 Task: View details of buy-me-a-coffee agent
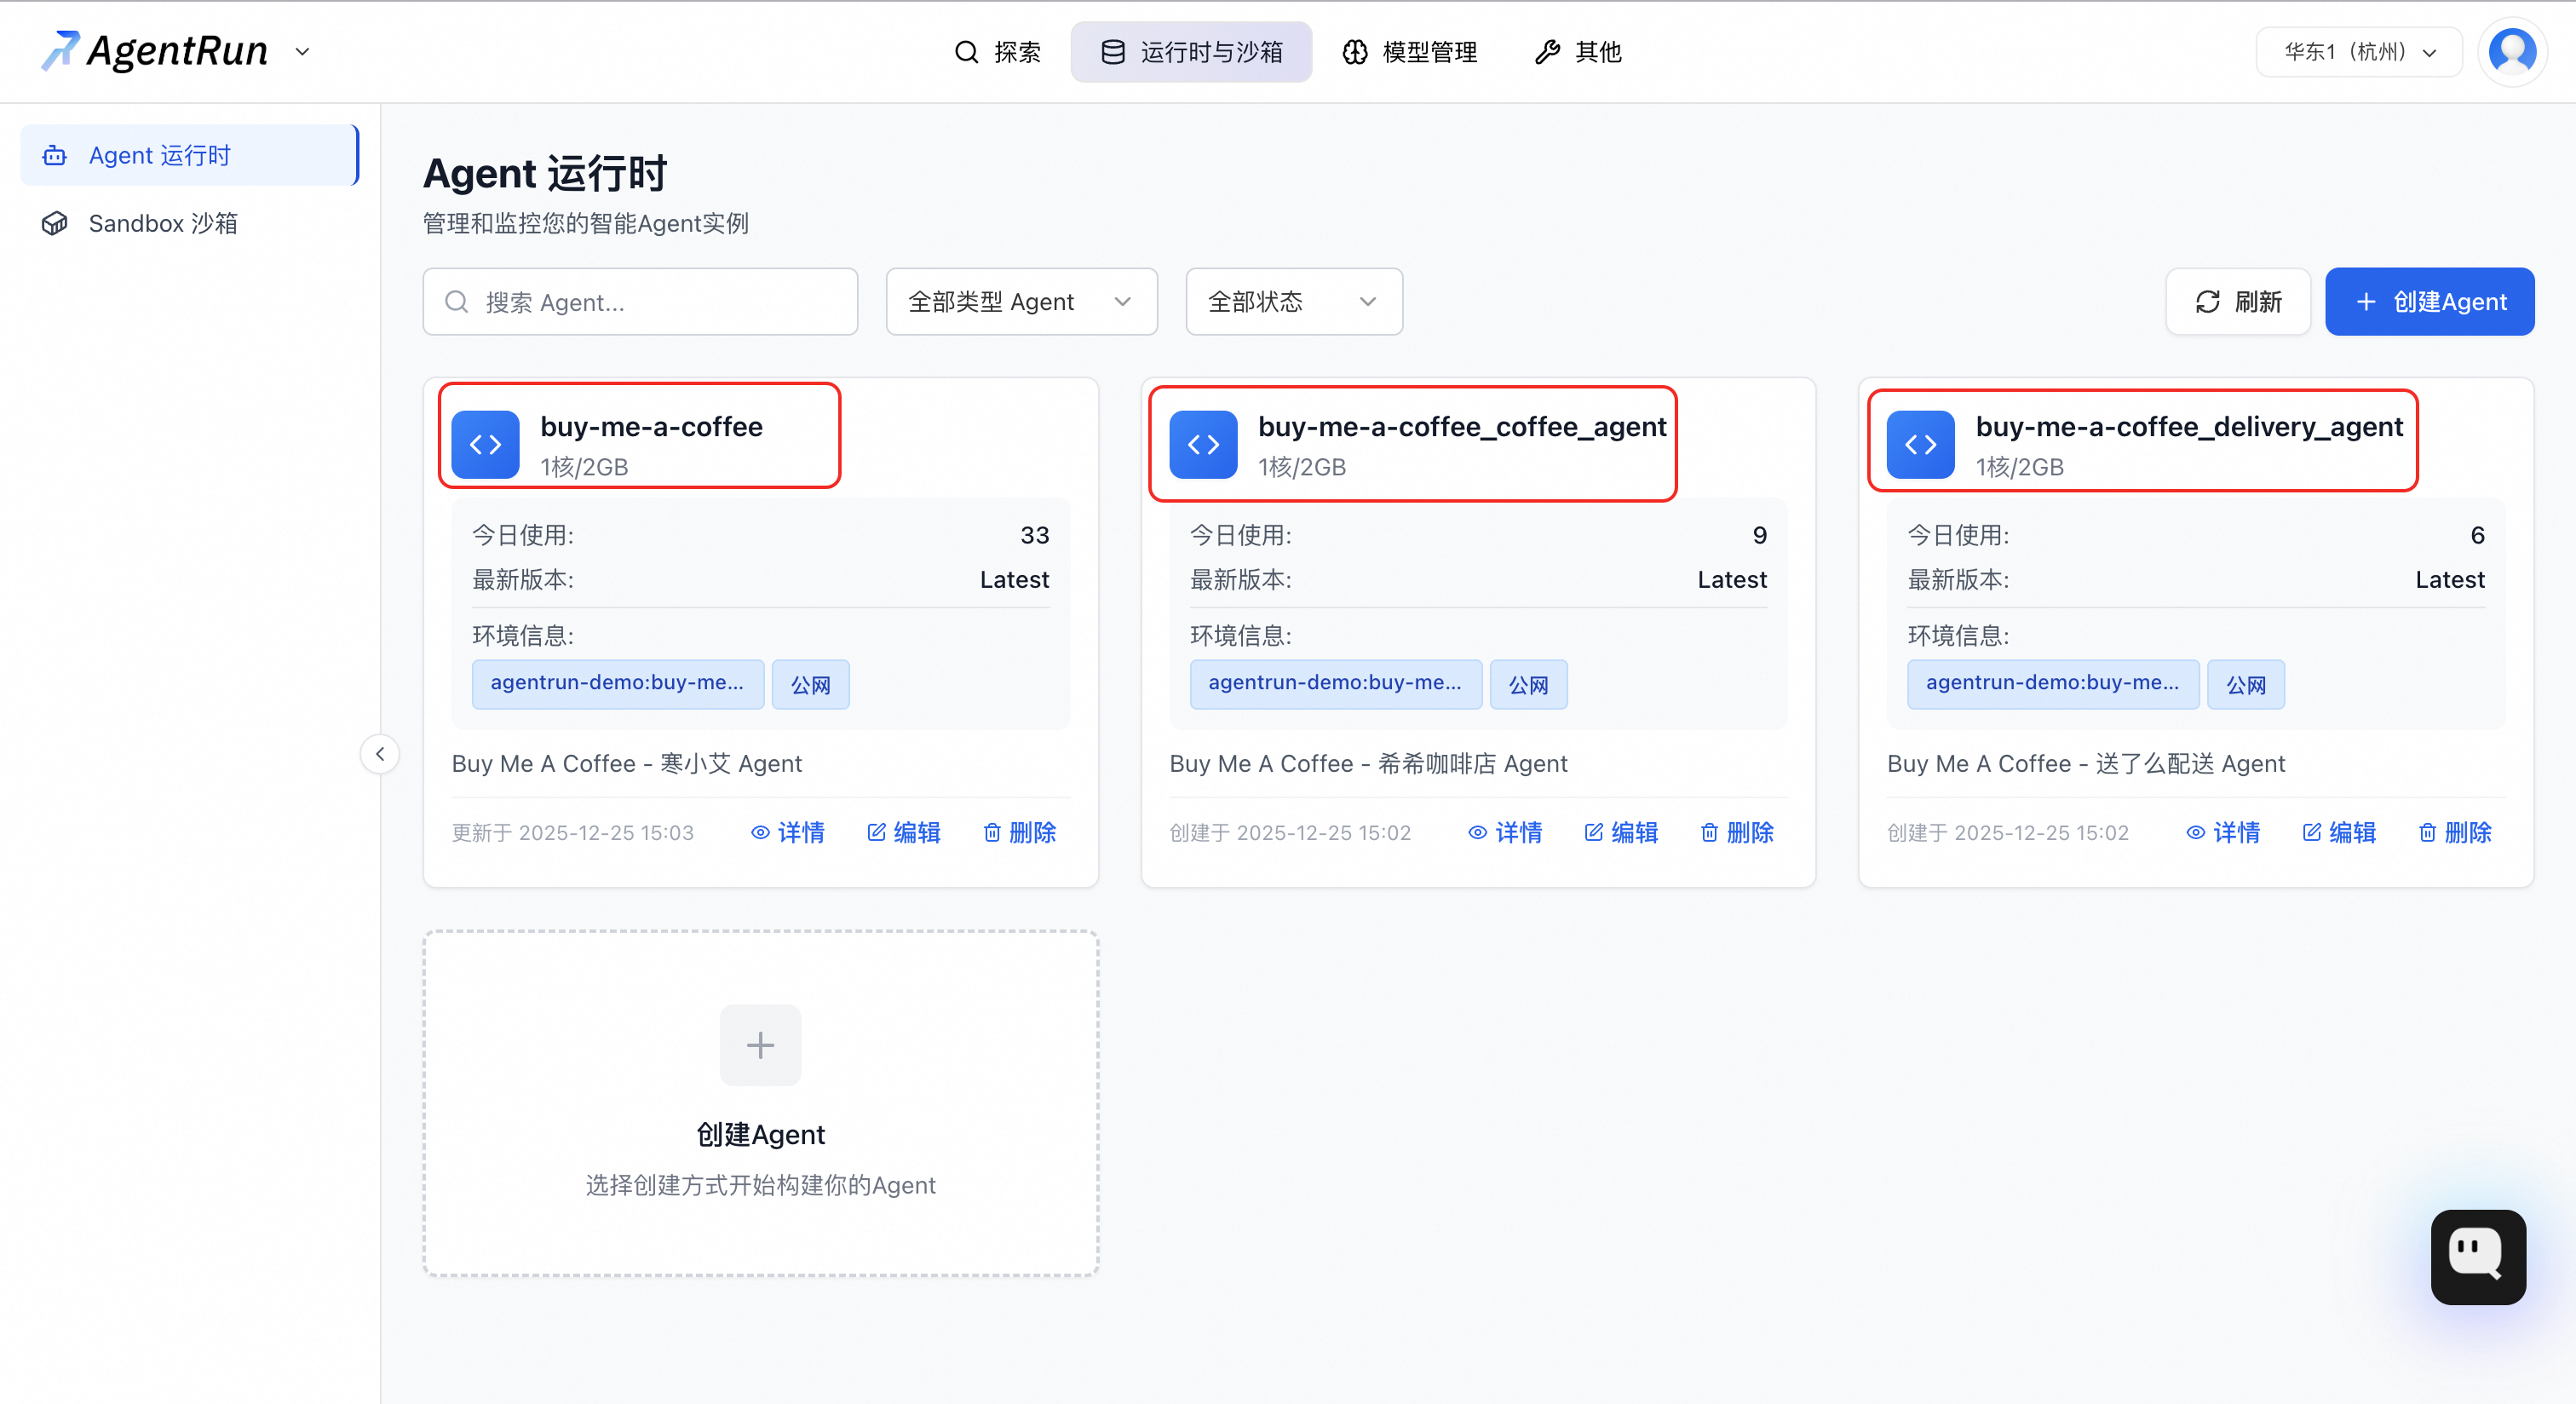click(788, 832)
